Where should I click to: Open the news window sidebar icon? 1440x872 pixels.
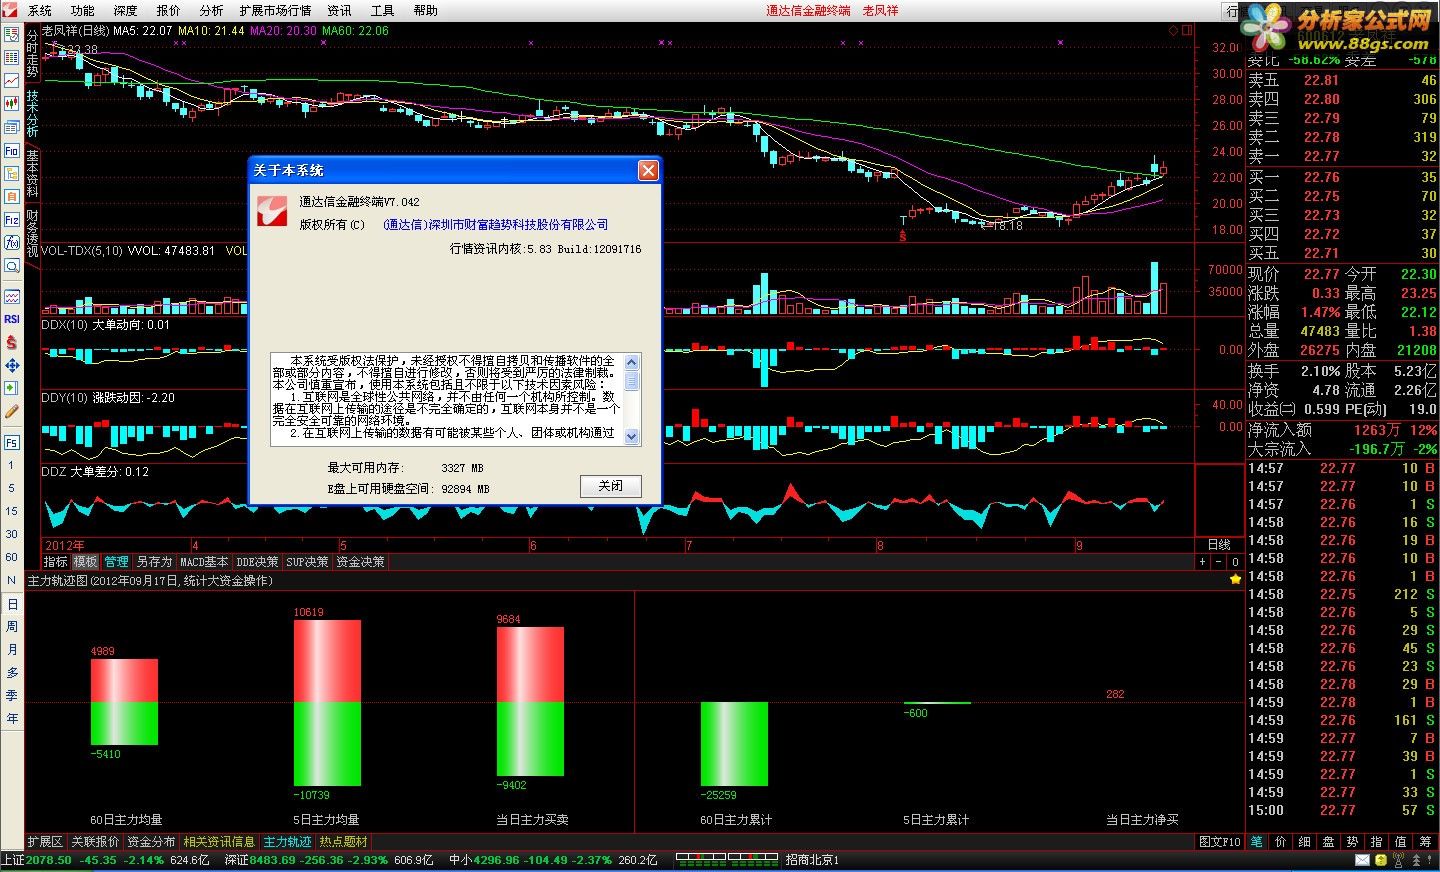(12, 127)
